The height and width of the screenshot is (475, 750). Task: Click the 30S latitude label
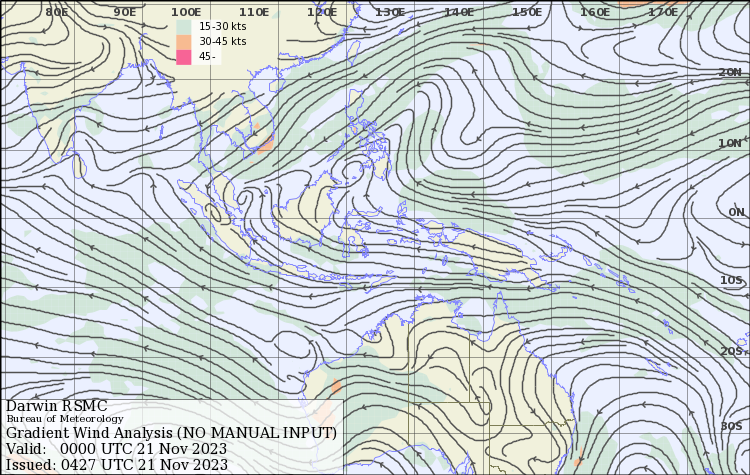(x=731, y=426)
